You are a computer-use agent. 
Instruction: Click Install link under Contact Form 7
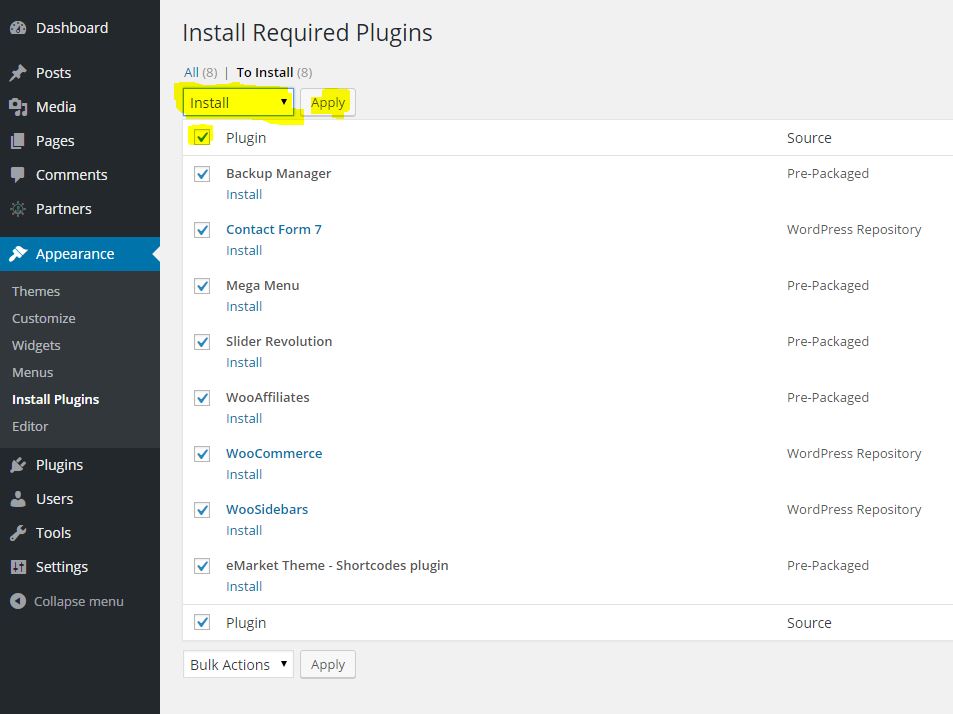(244, 250)
